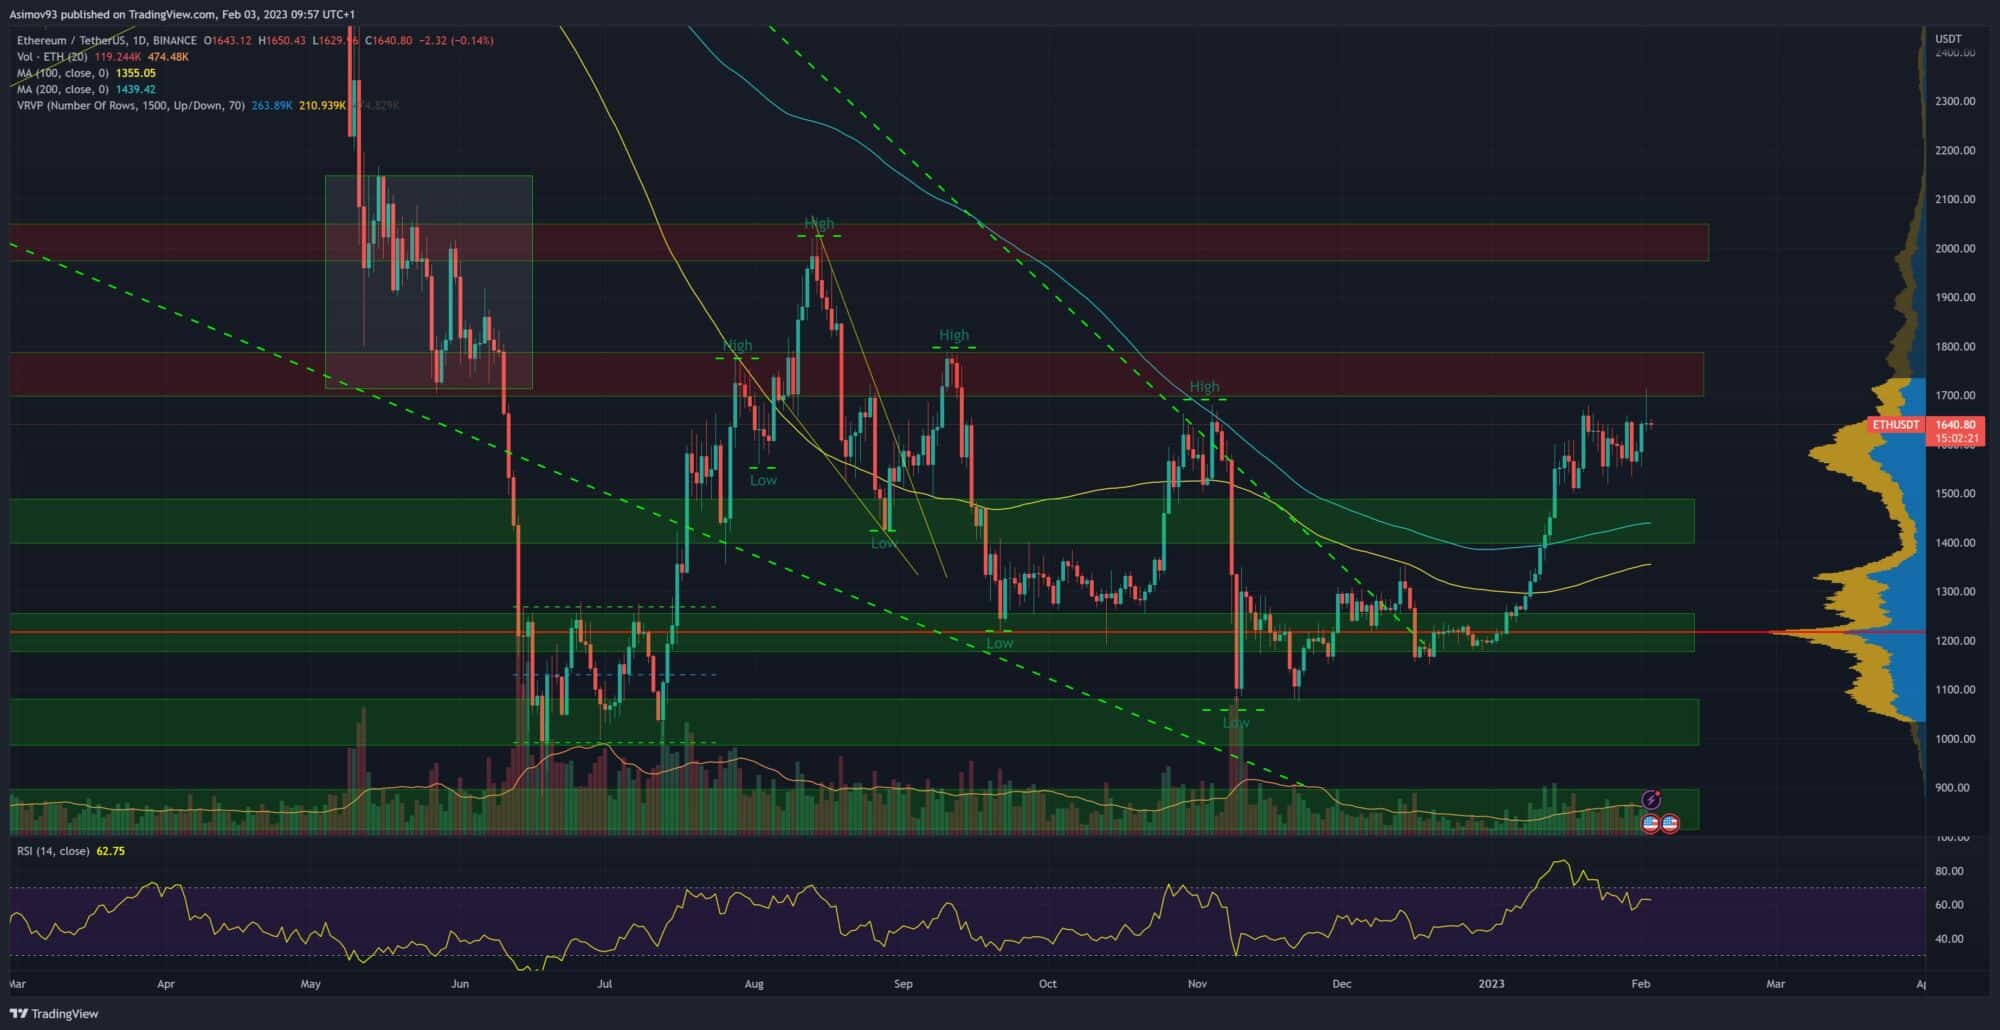This screenshot has height=1030, width=2000.
Task: Click the 1200.00 price axis label
Action: (x=1954, y=640)
